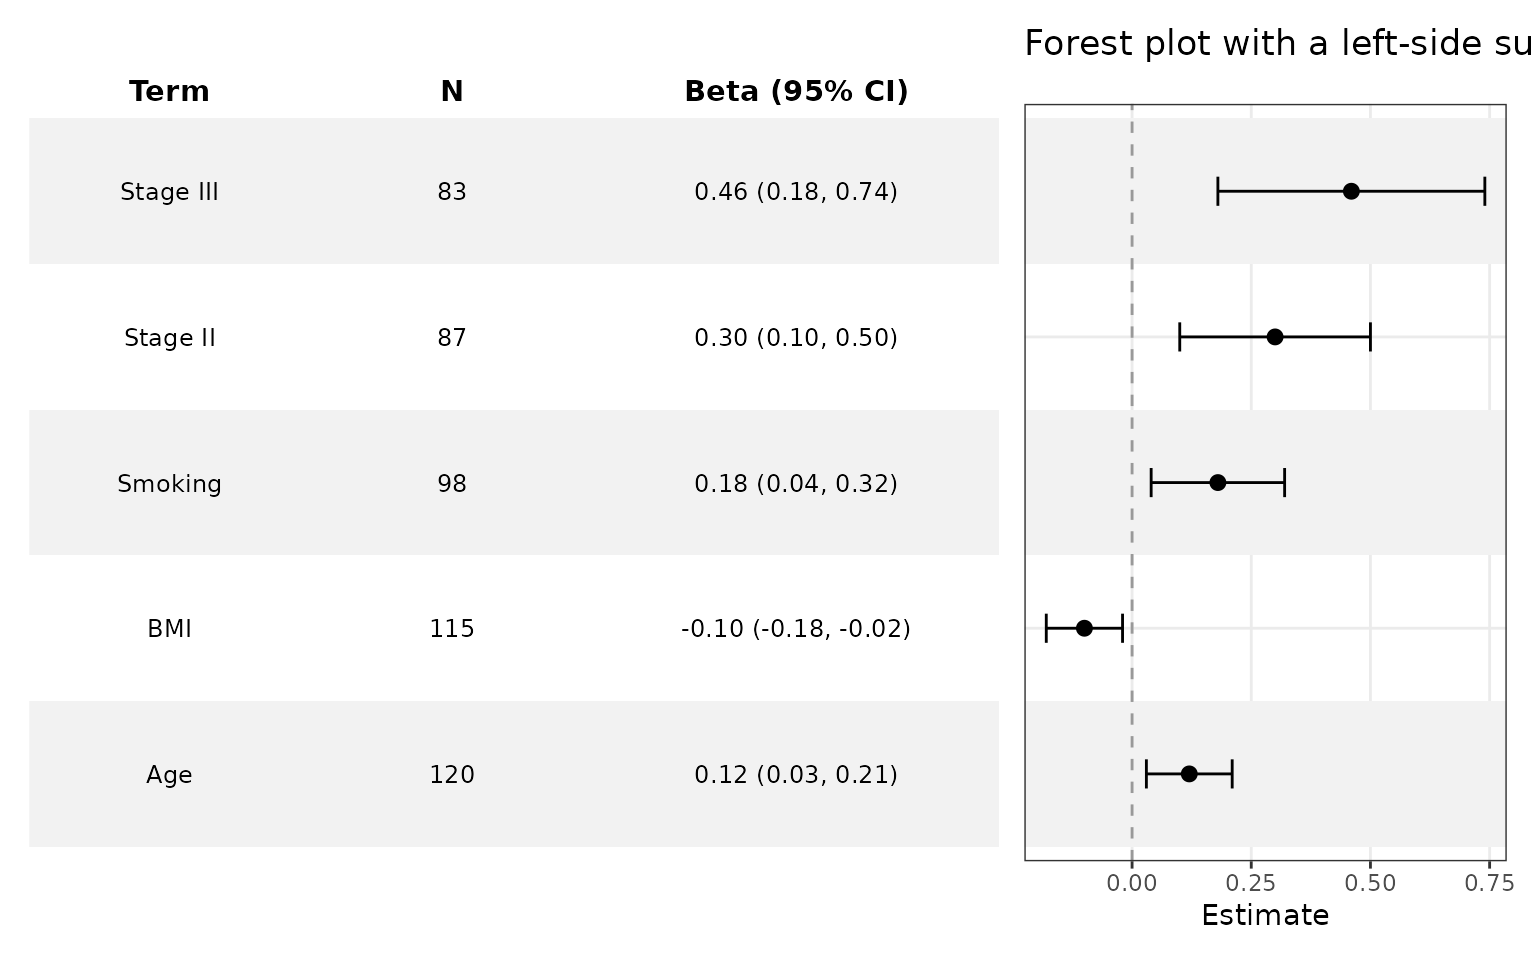Screen dimensions: 1536x960
Task: Click the Term column header
Action: pos(169,92)
